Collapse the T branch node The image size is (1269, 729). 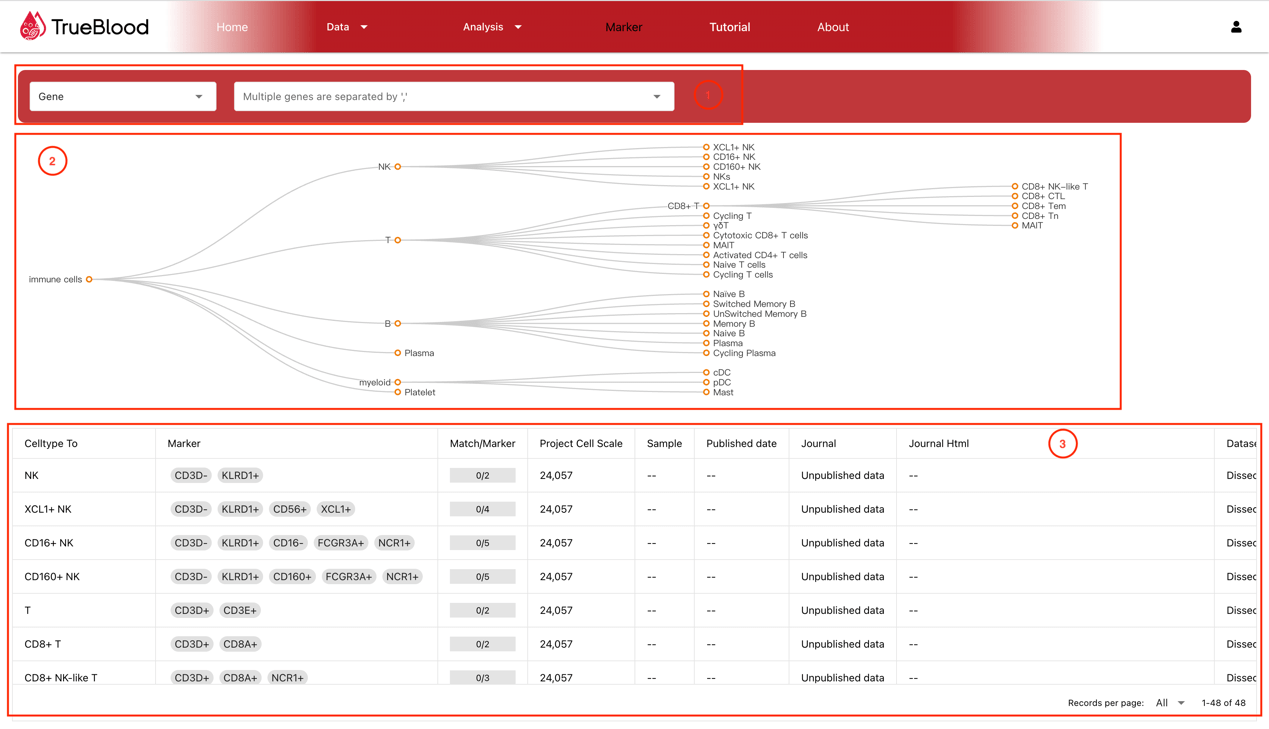398,240
